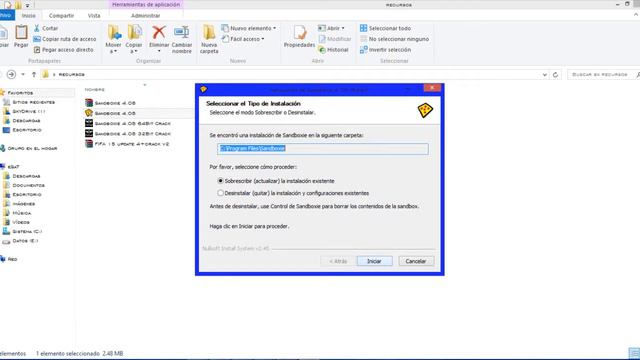Image resolution: width=640 pixels, height=360 pixels.
Task: Switch to the Vista ribbon tab
Action: 94,16
